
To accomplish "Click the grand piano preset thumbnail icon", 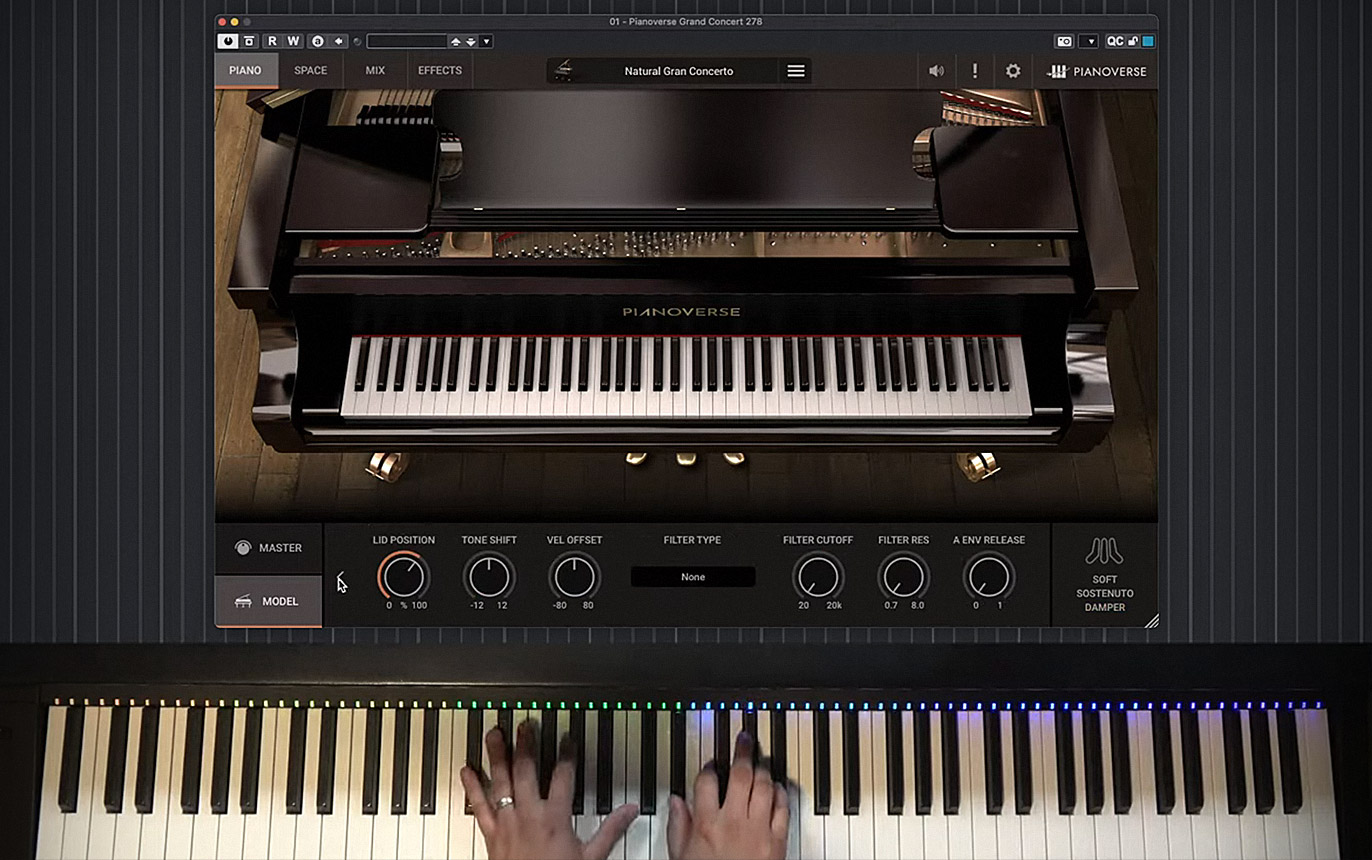I will [x=565, y=71].
